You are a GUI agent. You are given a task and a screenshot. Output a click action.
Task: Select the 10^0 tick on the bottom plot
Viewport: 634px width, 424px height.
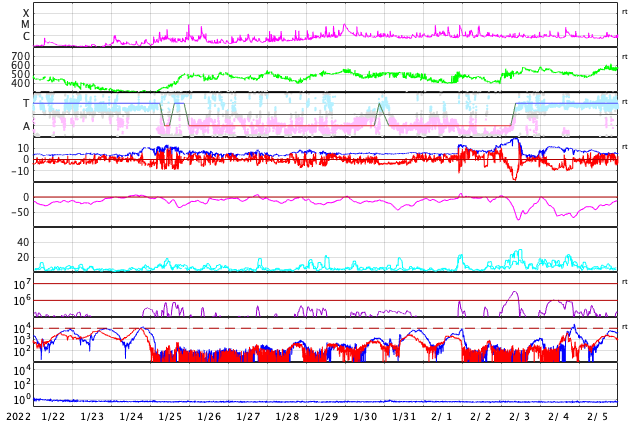click(x=20, y=400)
